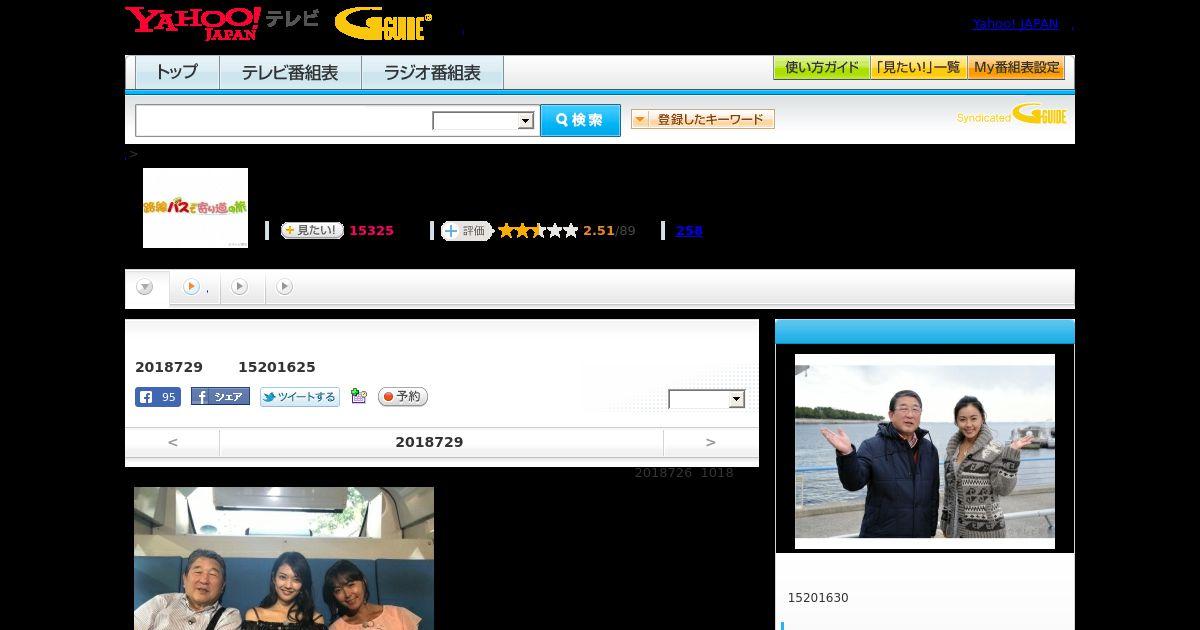Click the Yahoo! JAPAN テレビ logo
The height and width of the screenshot is (630, 1200).
(222, 23)
